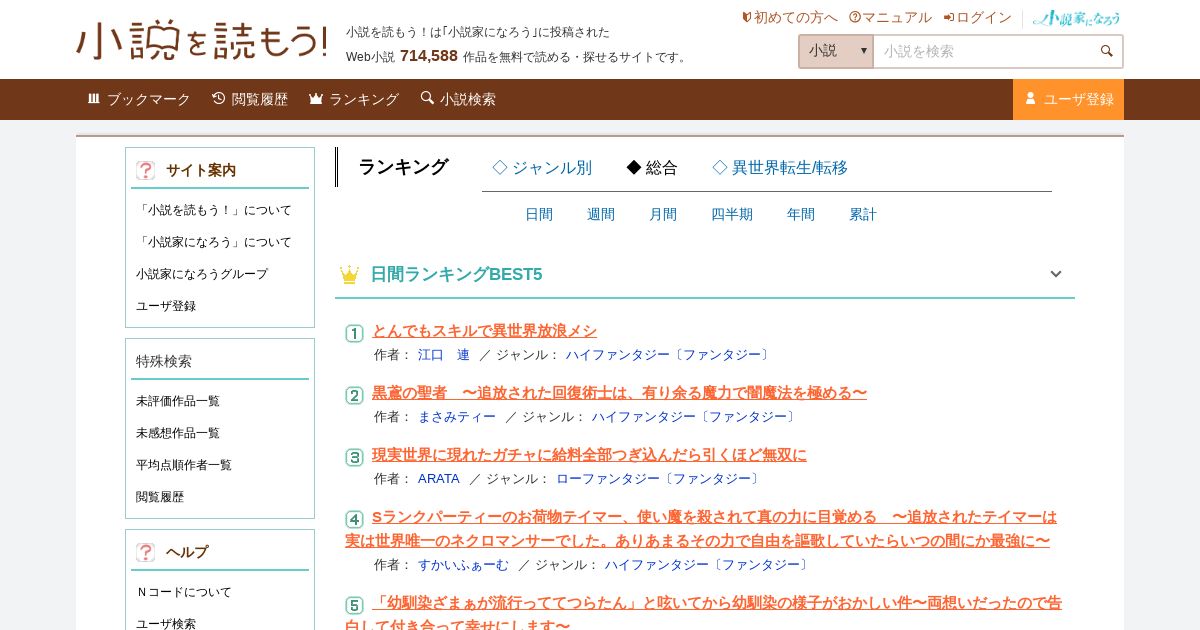Screen dimensions: 1200x630
Task: Select the 週間 ranking period
Action: point(601,214)
